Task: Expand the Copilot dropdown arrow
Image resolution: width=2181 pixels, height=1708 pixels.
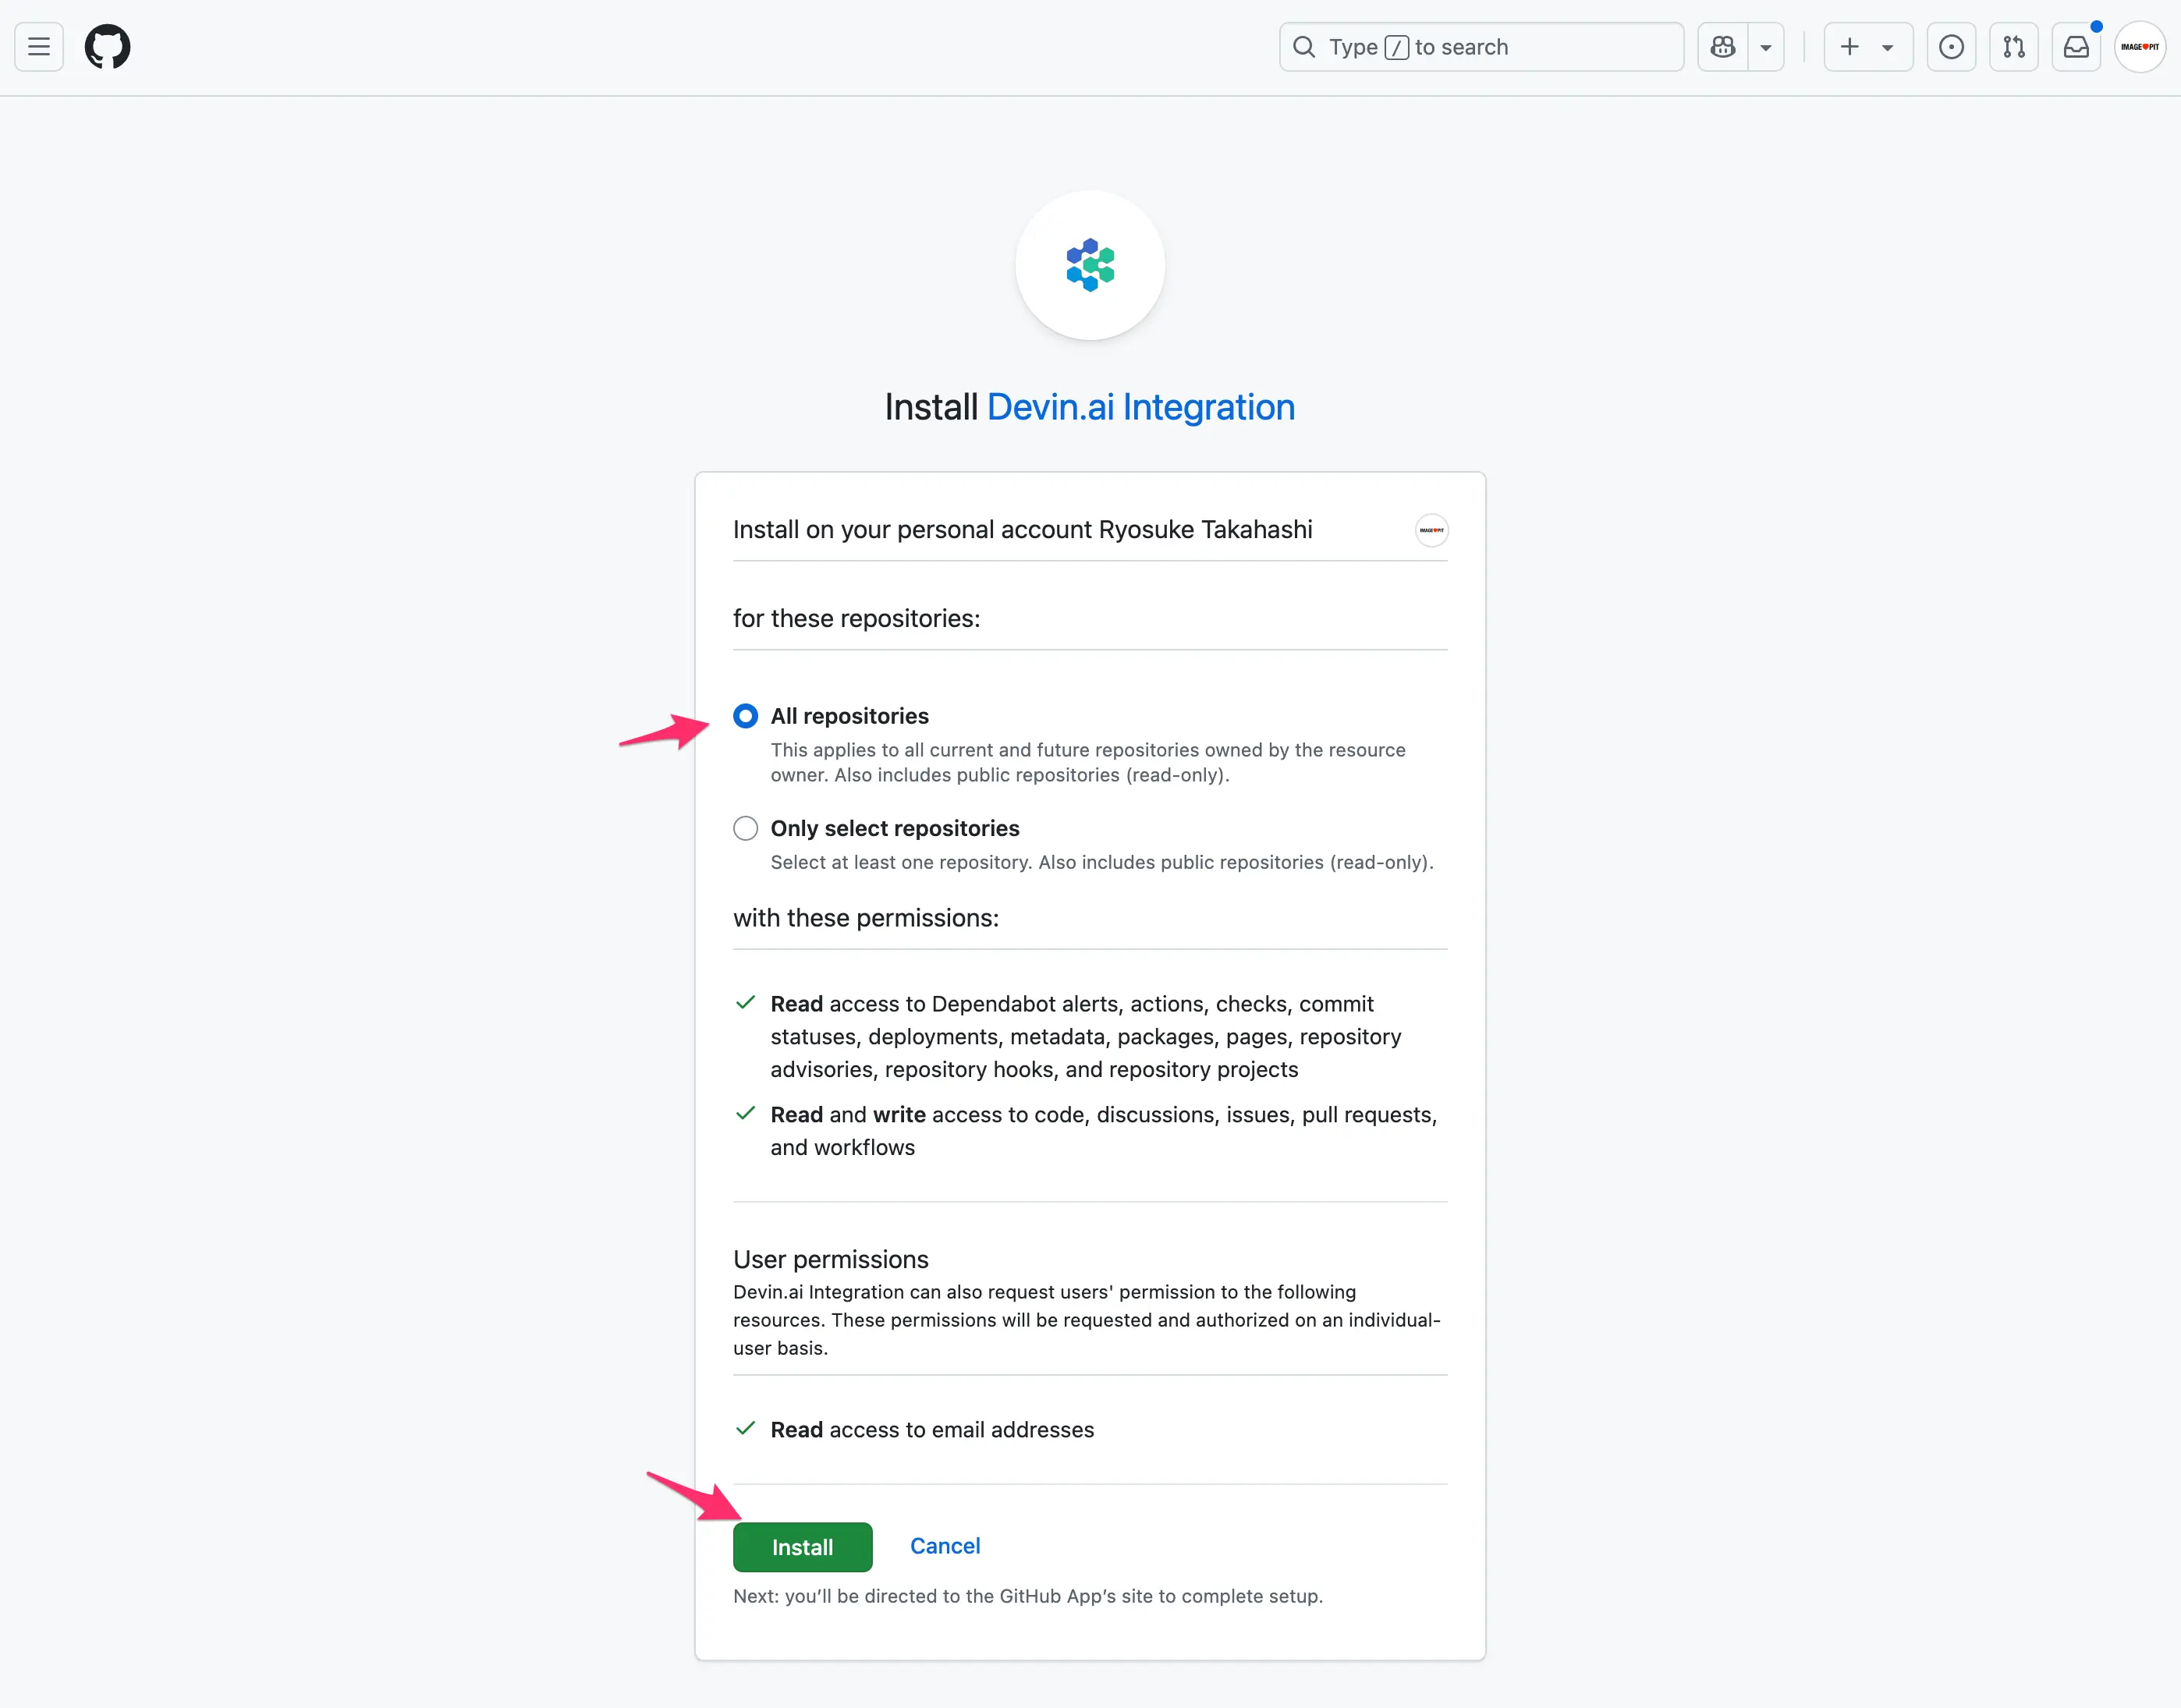Action: click(x=1766, y=47)
